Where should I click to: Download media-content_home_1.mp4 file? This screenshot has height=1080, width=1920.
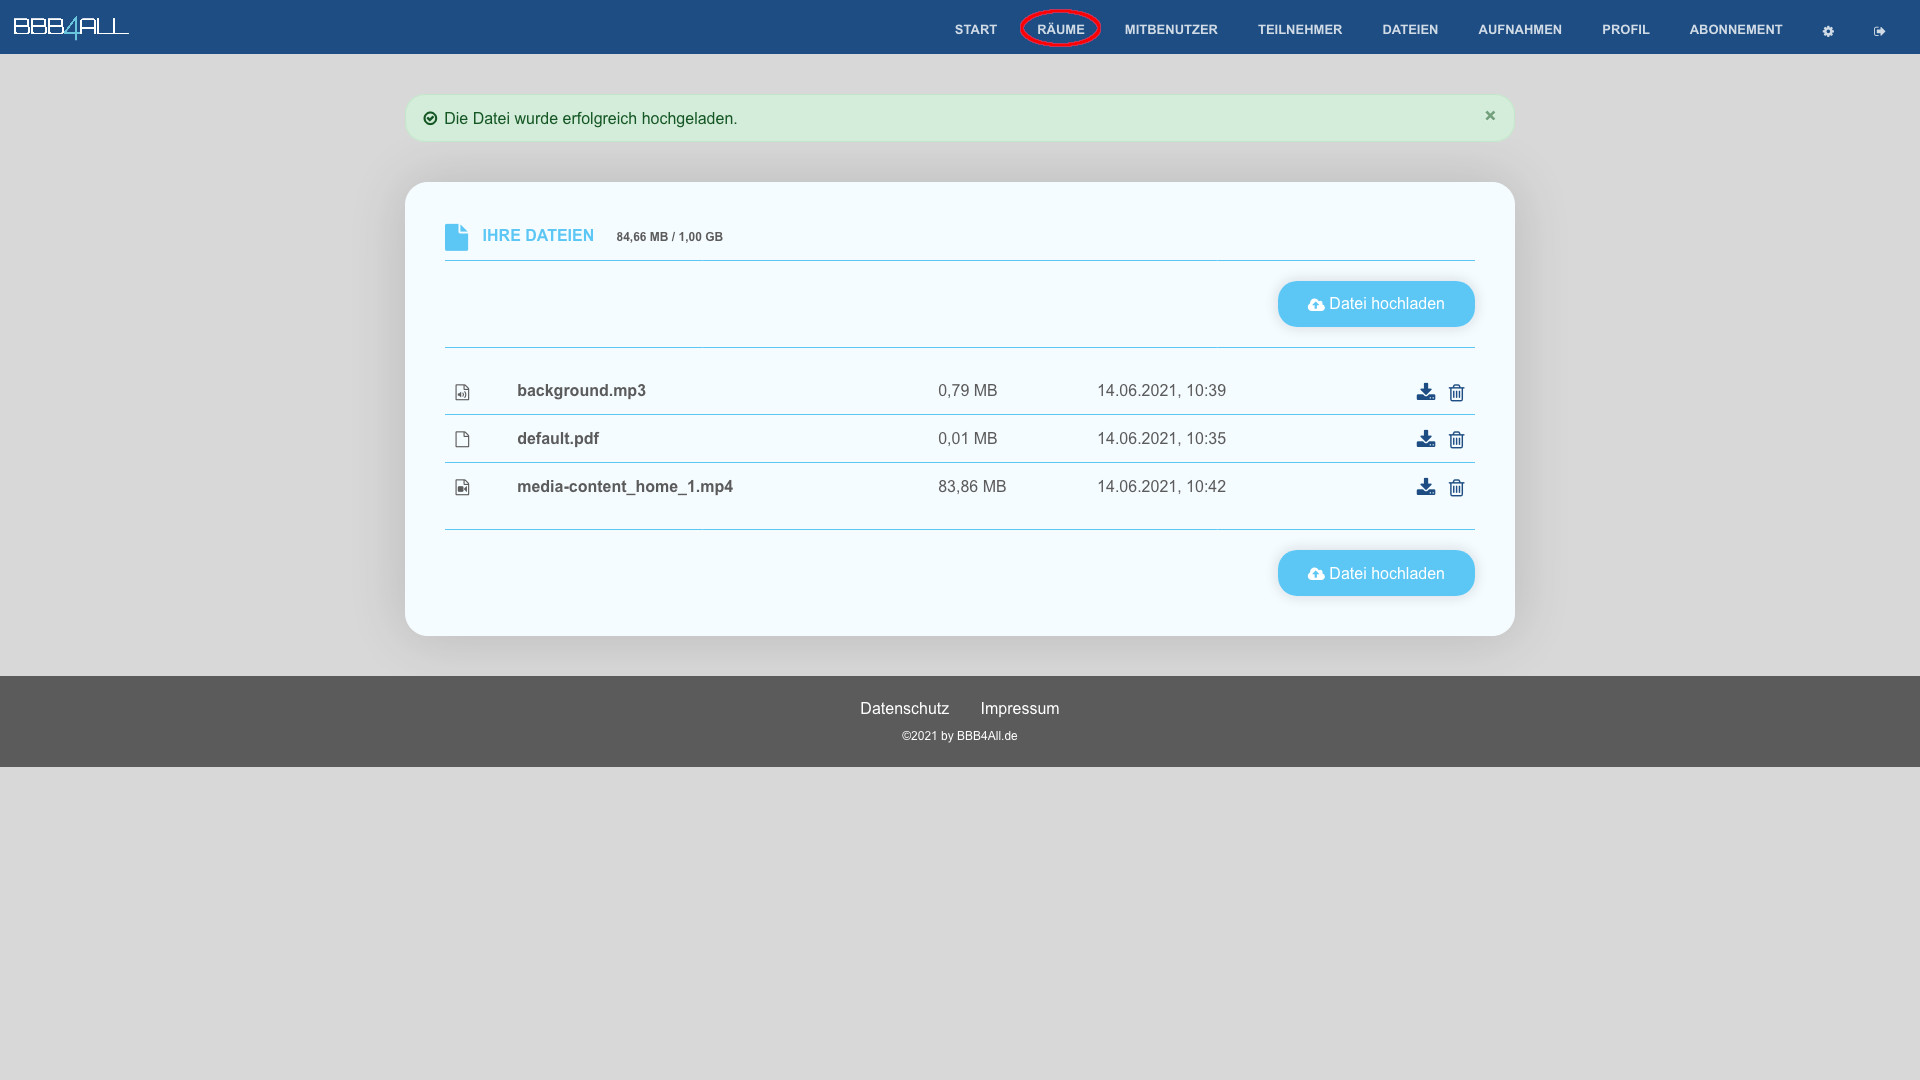click(1426, 487)
